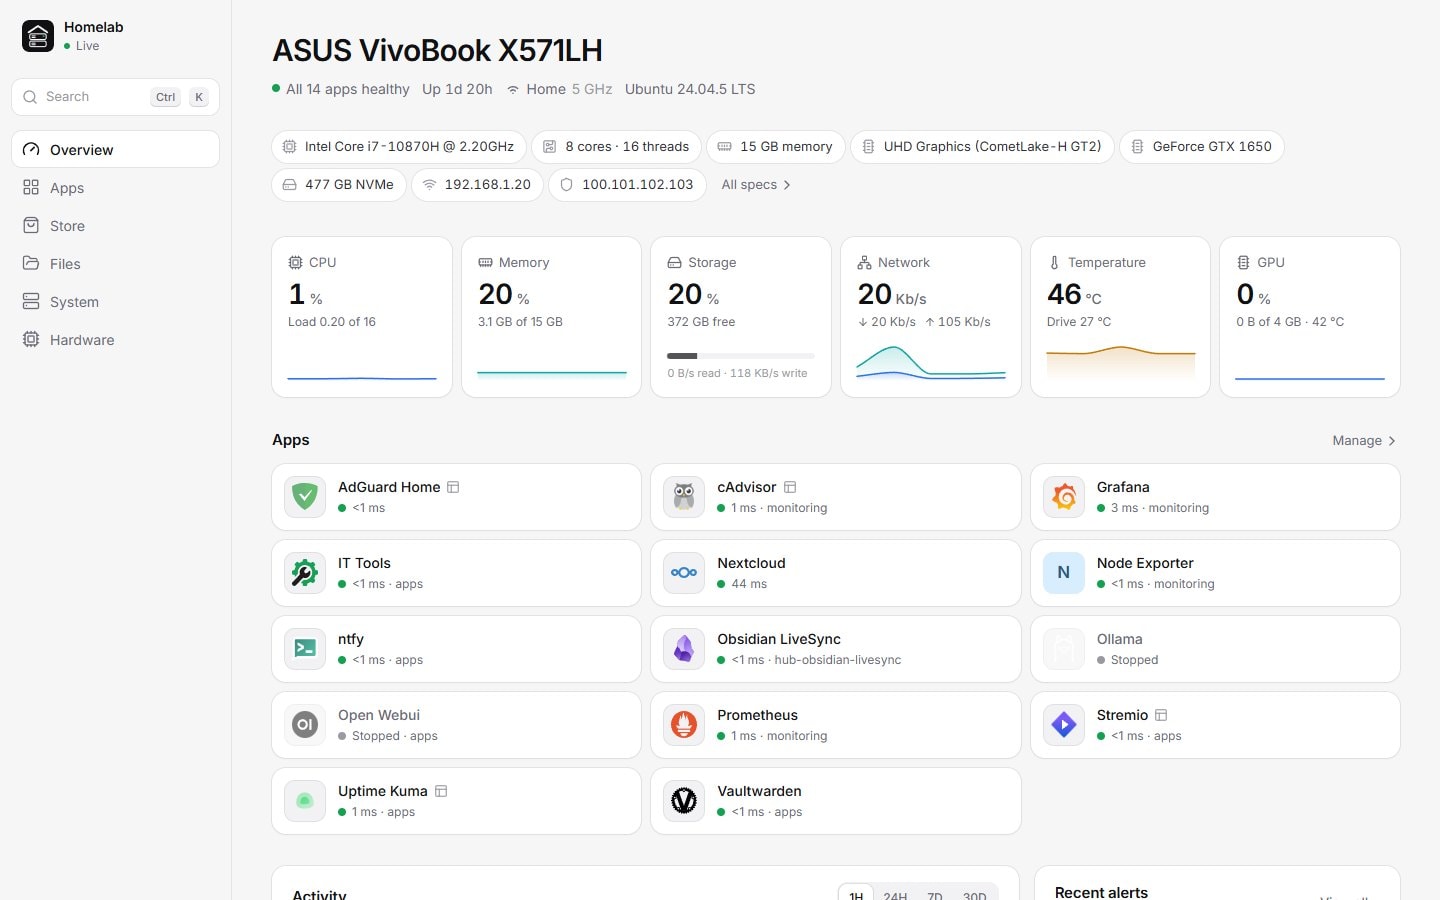Open the Nextcloud app icon
The height and width of the screenshot is (900, 1440).
coord(684,573)
